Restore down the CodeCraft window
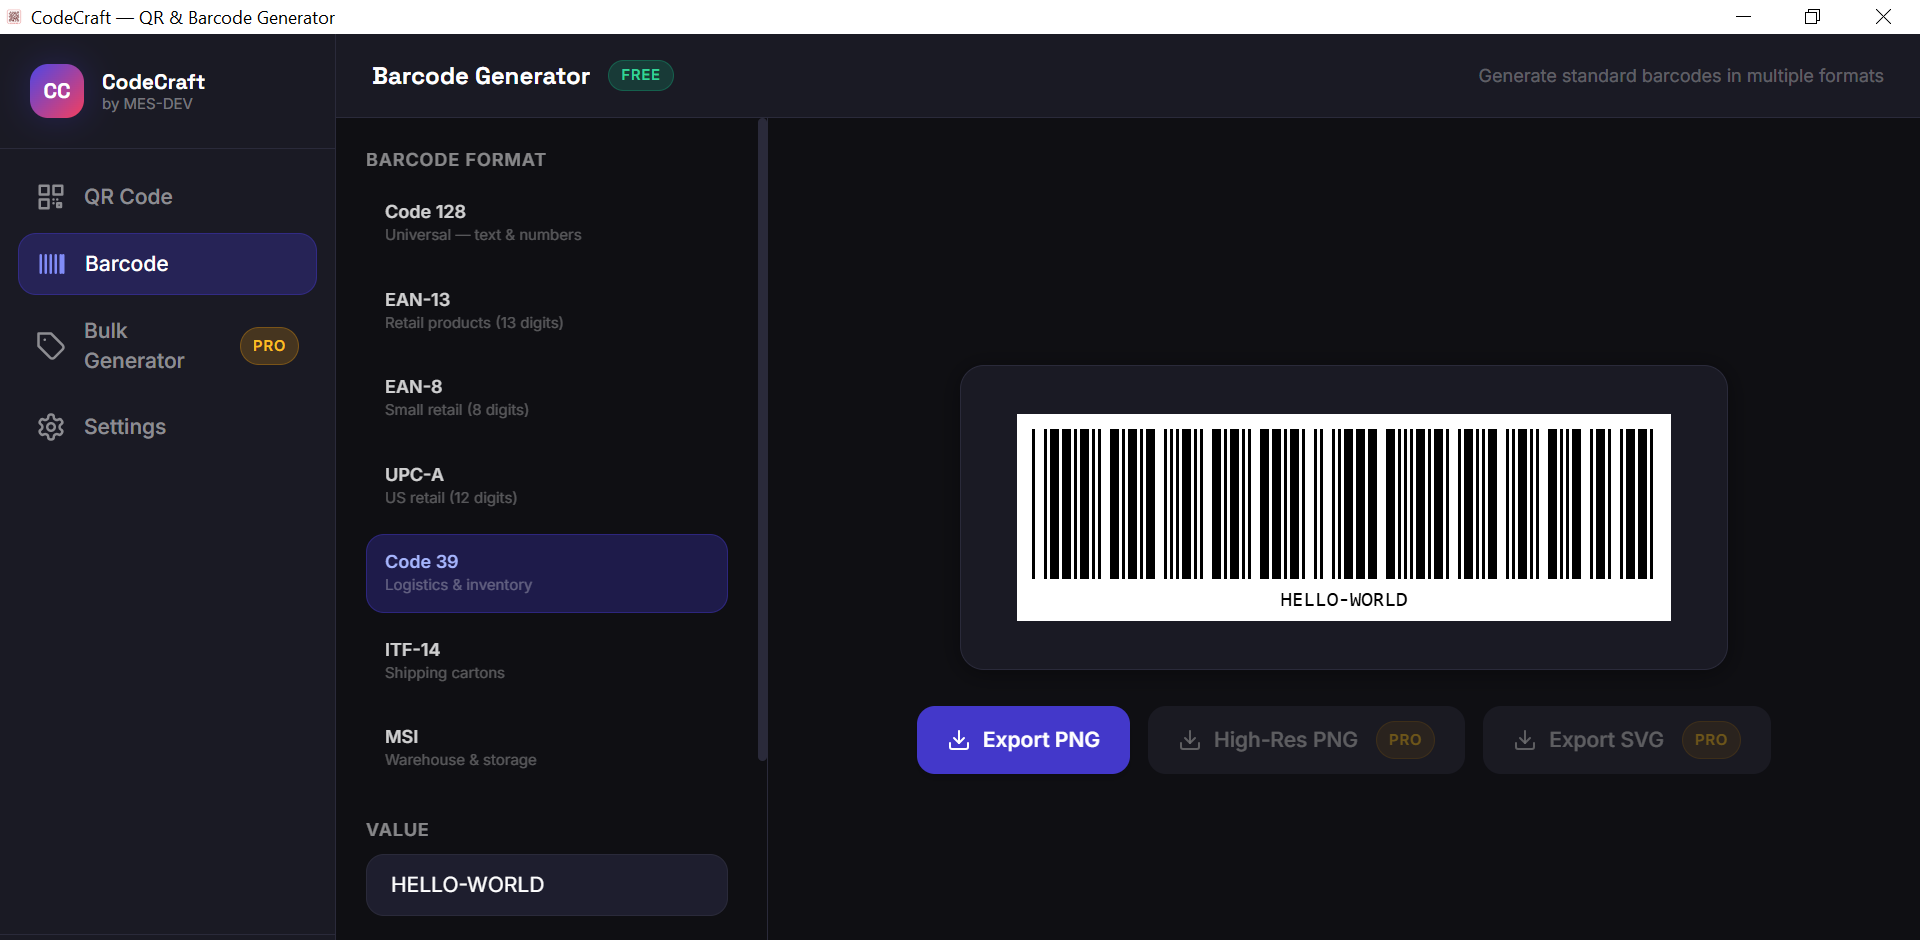Viewport: 1920px width, 940px height. pyautogui.click(x=1812, y=17)
